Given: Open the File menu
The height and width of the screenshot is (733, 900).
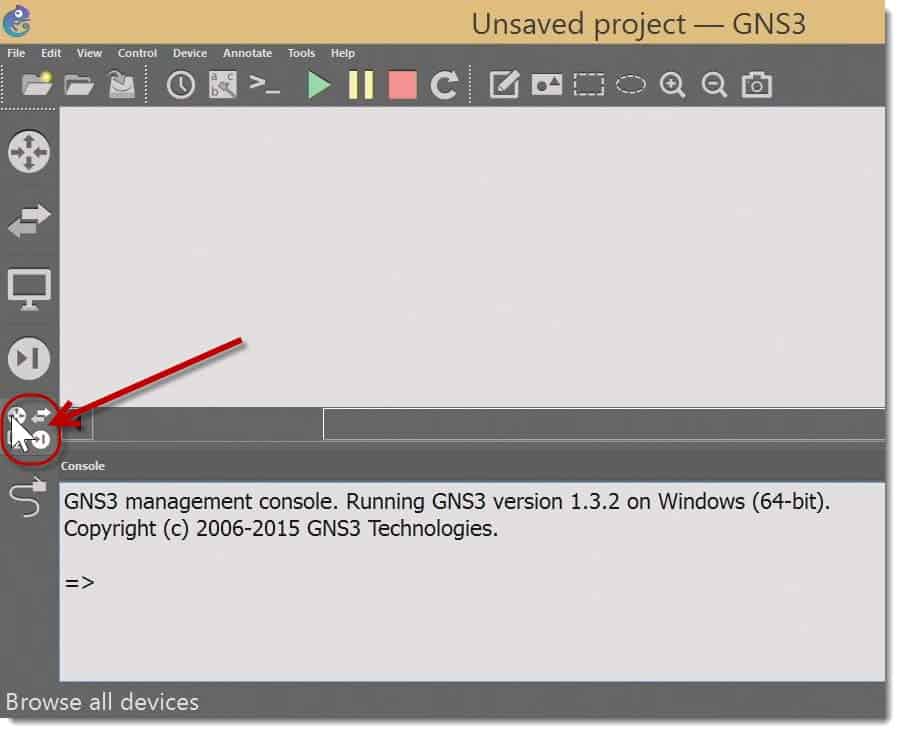Looking at the screenshot, I should click(x=16, y=53).
